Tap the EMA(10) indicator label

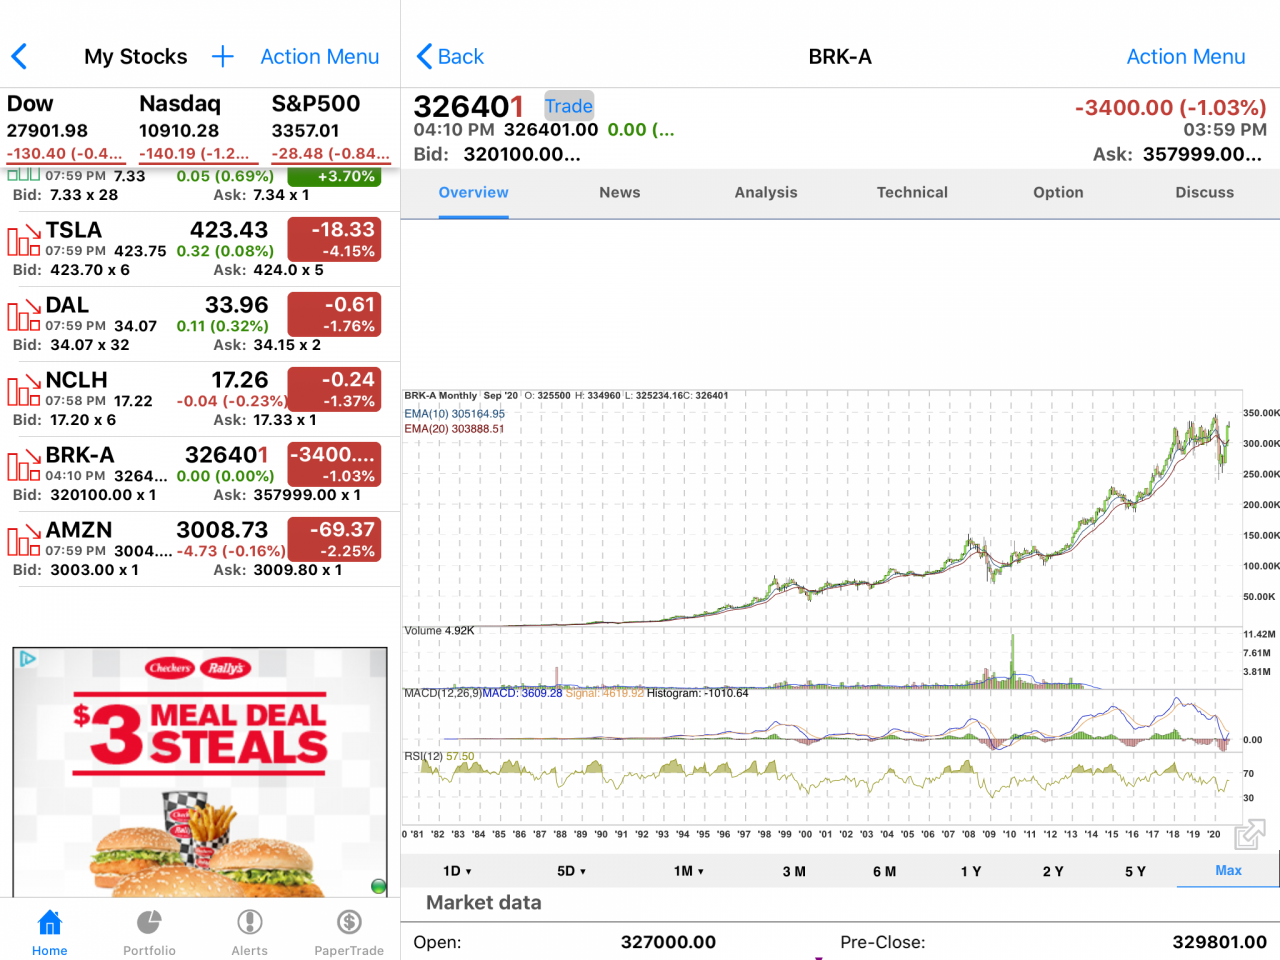pyautogui.click(x=454, y=414)
